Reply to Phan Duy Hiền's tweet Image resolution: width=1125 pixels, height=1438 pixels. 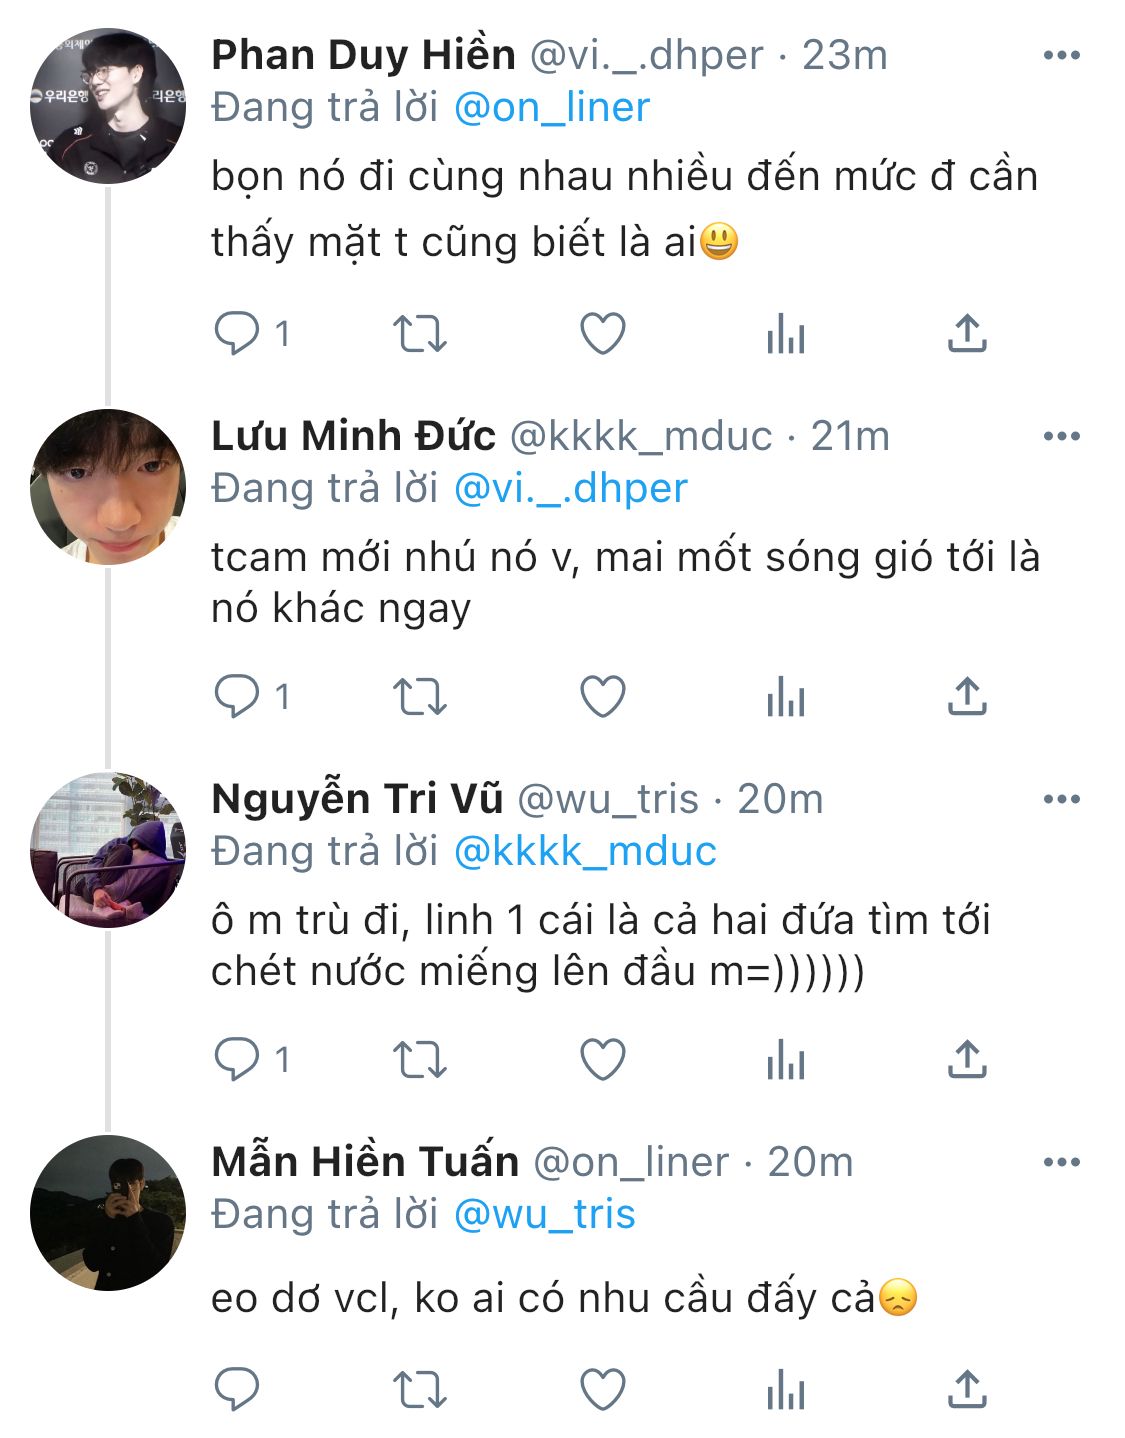237,334
